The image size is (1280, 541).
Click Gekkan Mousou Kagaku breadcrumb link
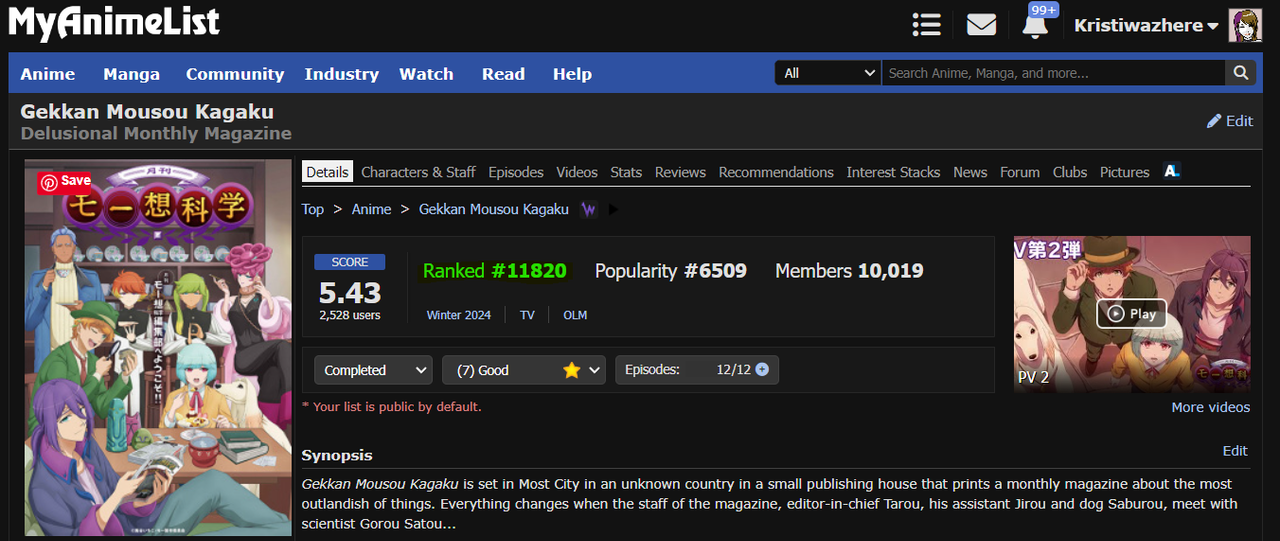click(494, 209)
